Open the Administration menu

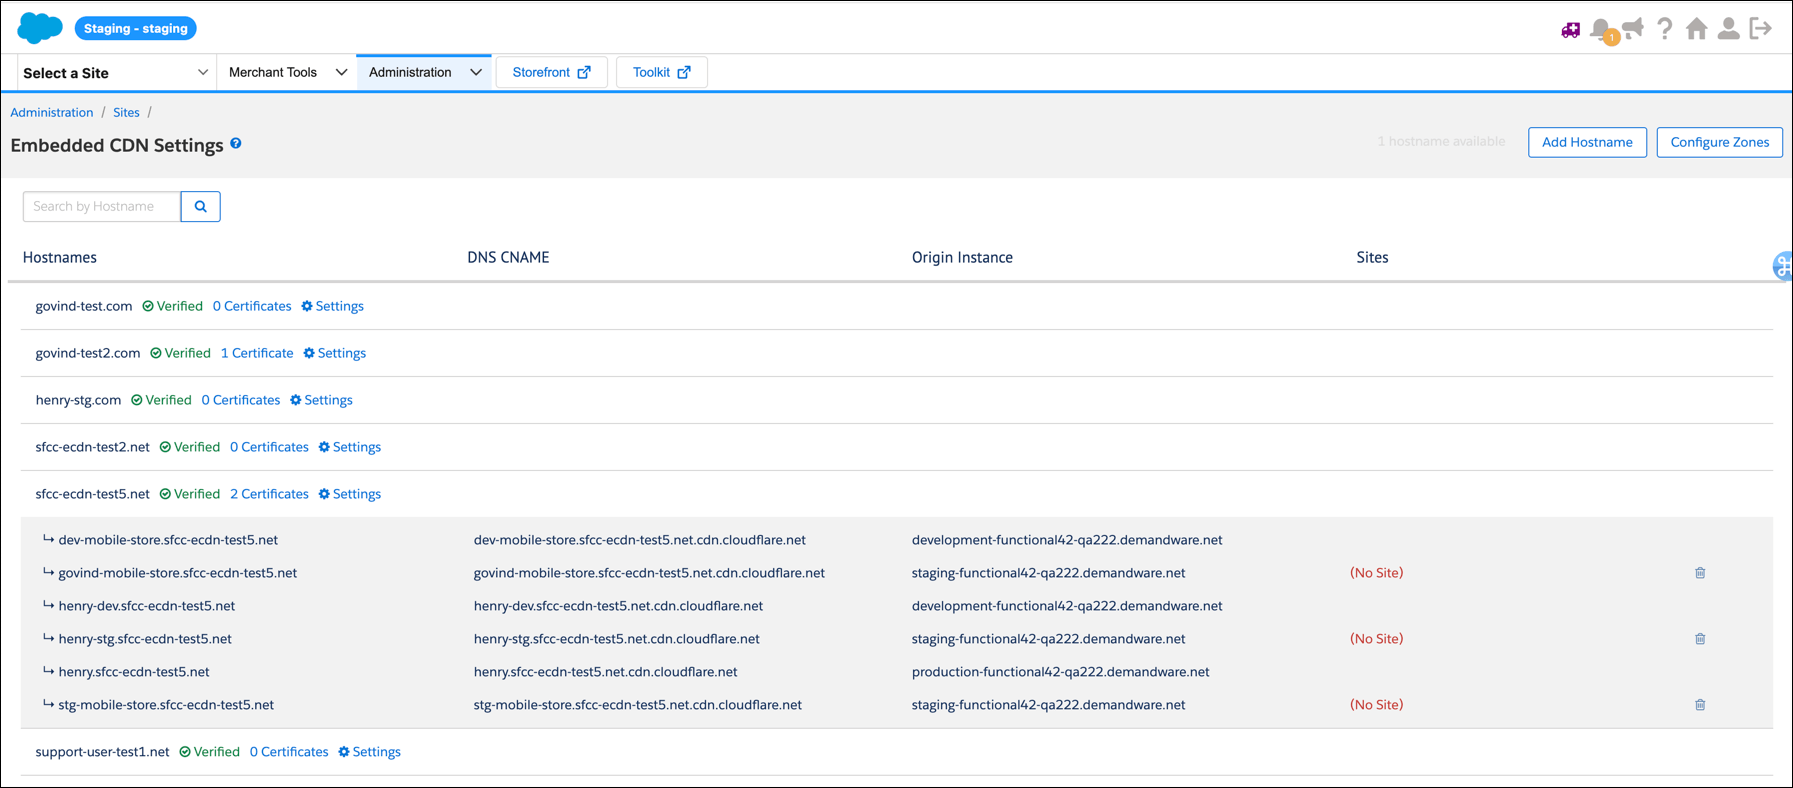click(424, 72)
